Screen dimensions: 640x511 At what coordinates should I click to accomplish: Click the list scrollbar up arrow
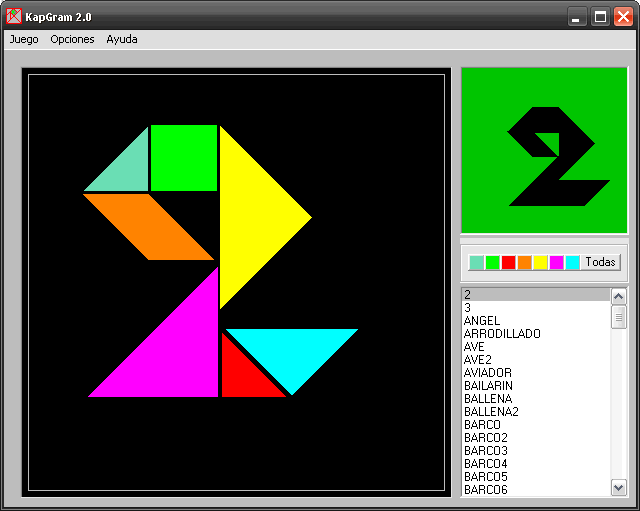pos(618,296)
